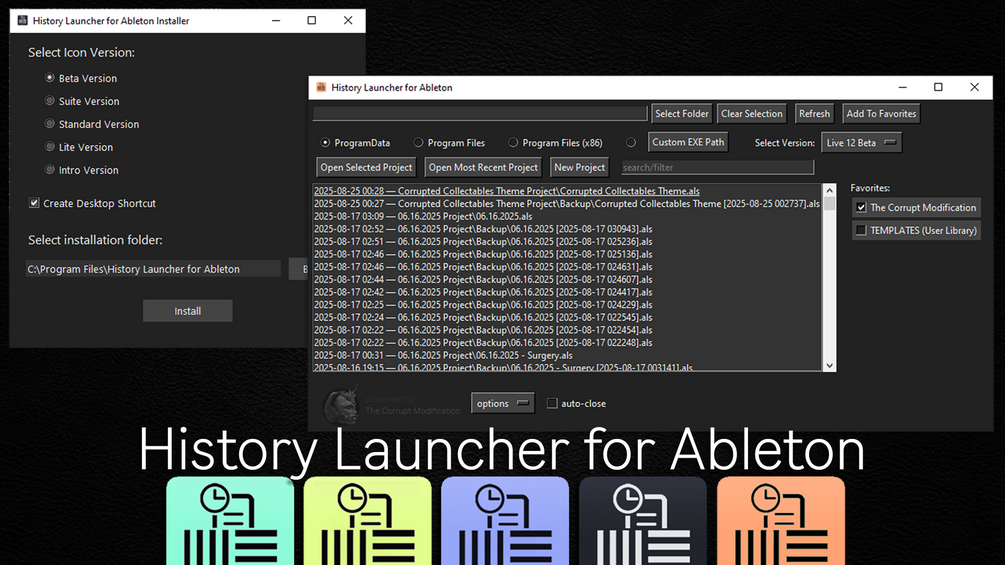Maximize the History Launcher for Ableton window
Screen dimensions: 1005x565
point(938,87)
